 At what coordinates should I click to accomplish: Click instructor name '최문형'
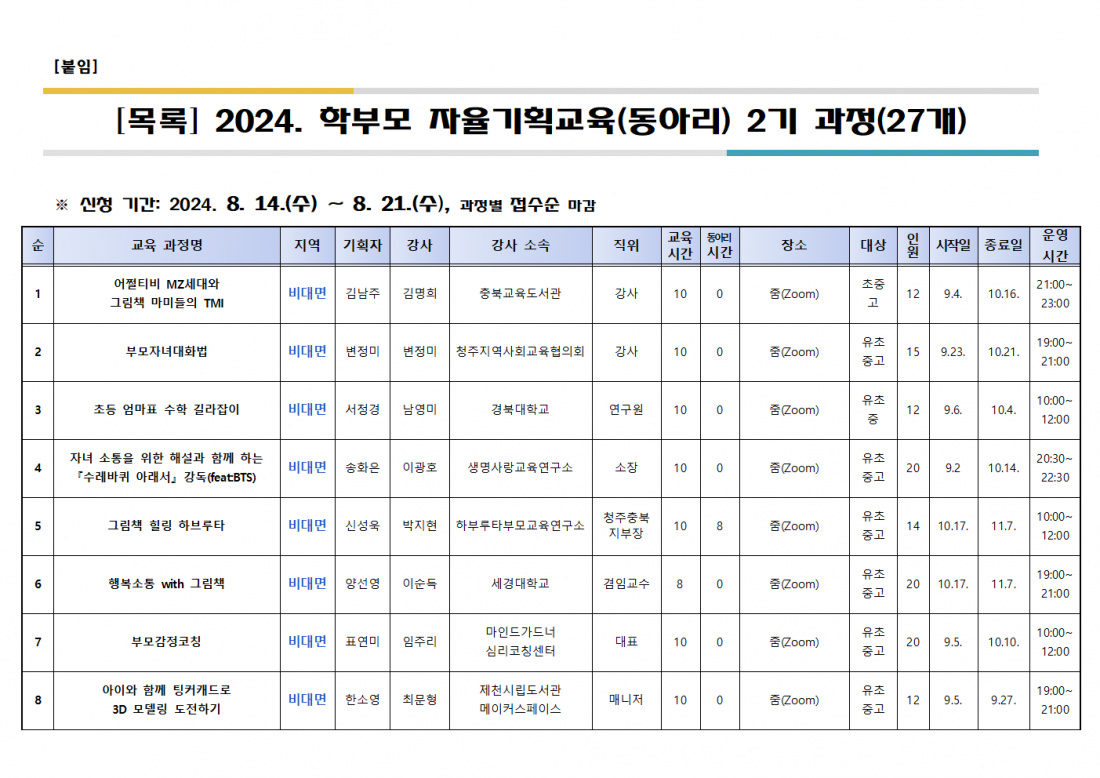pyautogui.click(x=420, y=700)
